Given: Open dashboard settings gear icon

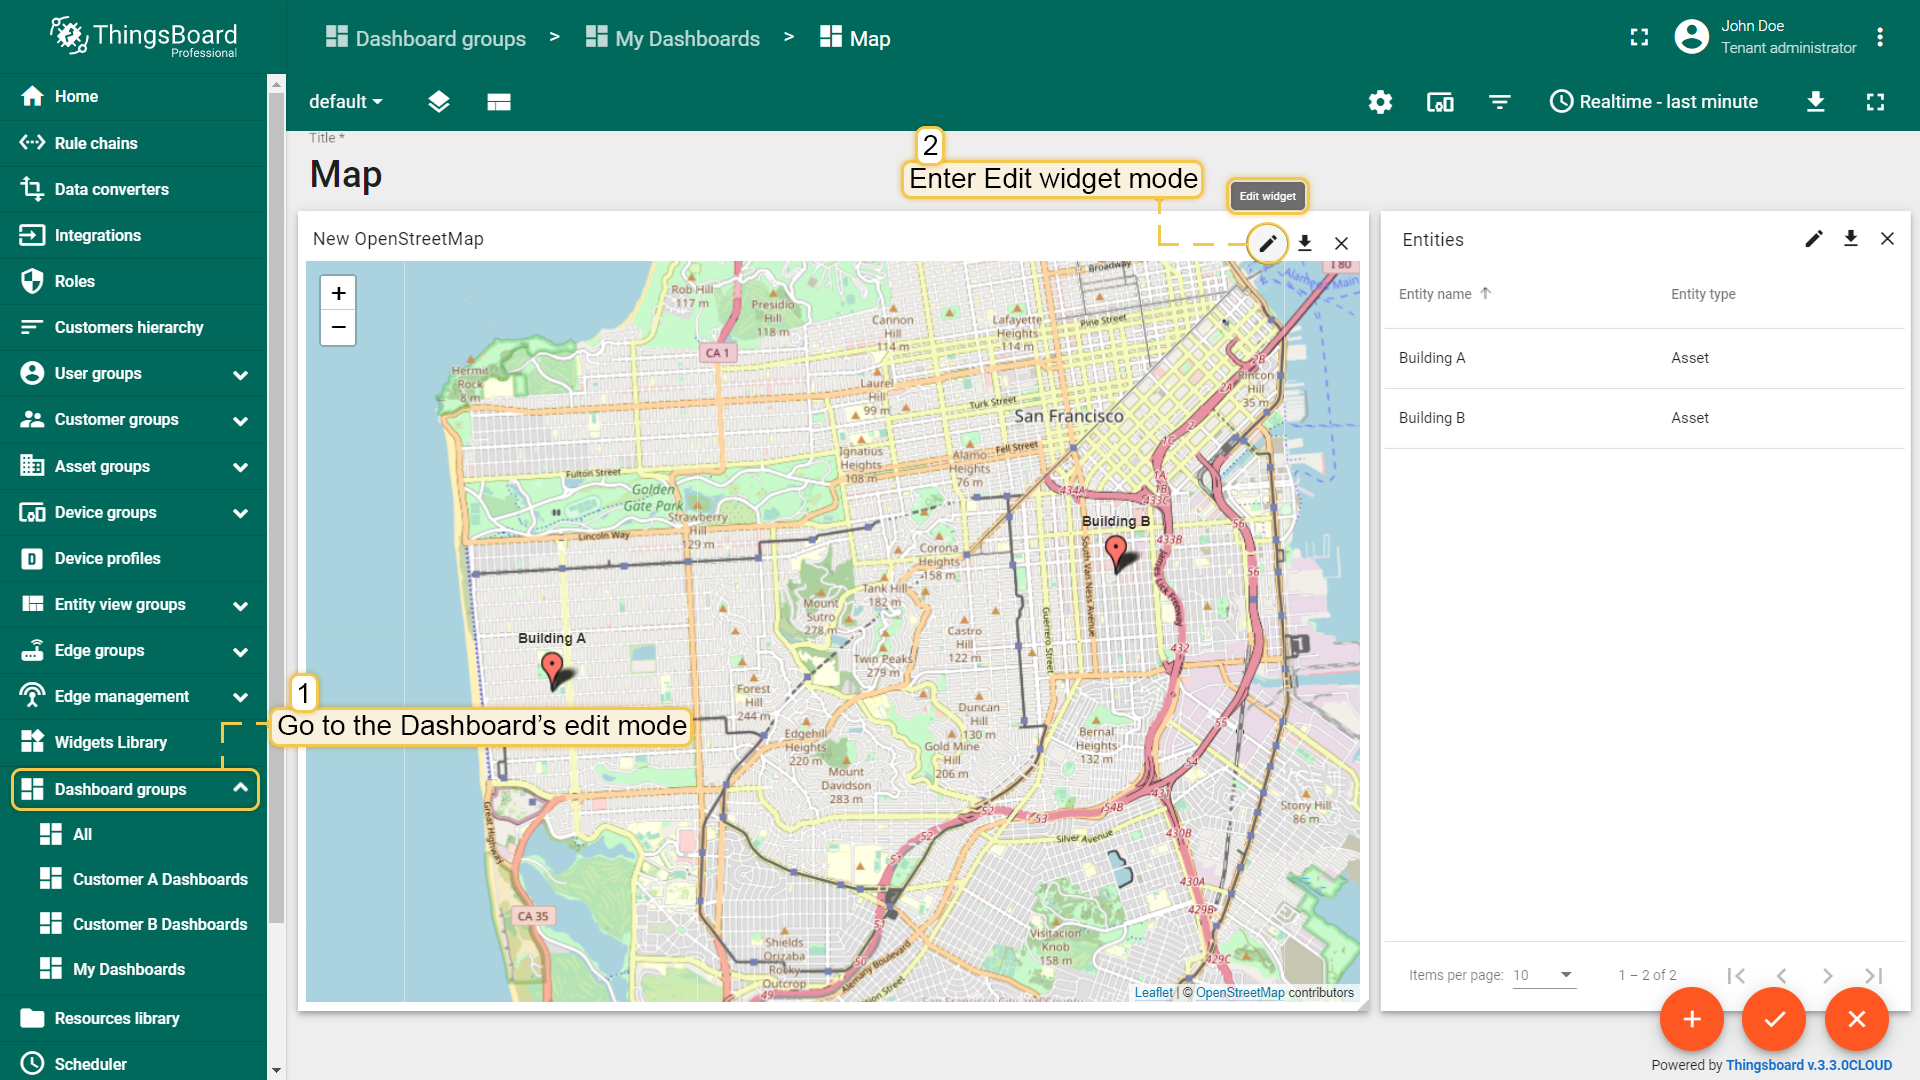Looking at the screenshot, I should click(x=1380, y=102).
